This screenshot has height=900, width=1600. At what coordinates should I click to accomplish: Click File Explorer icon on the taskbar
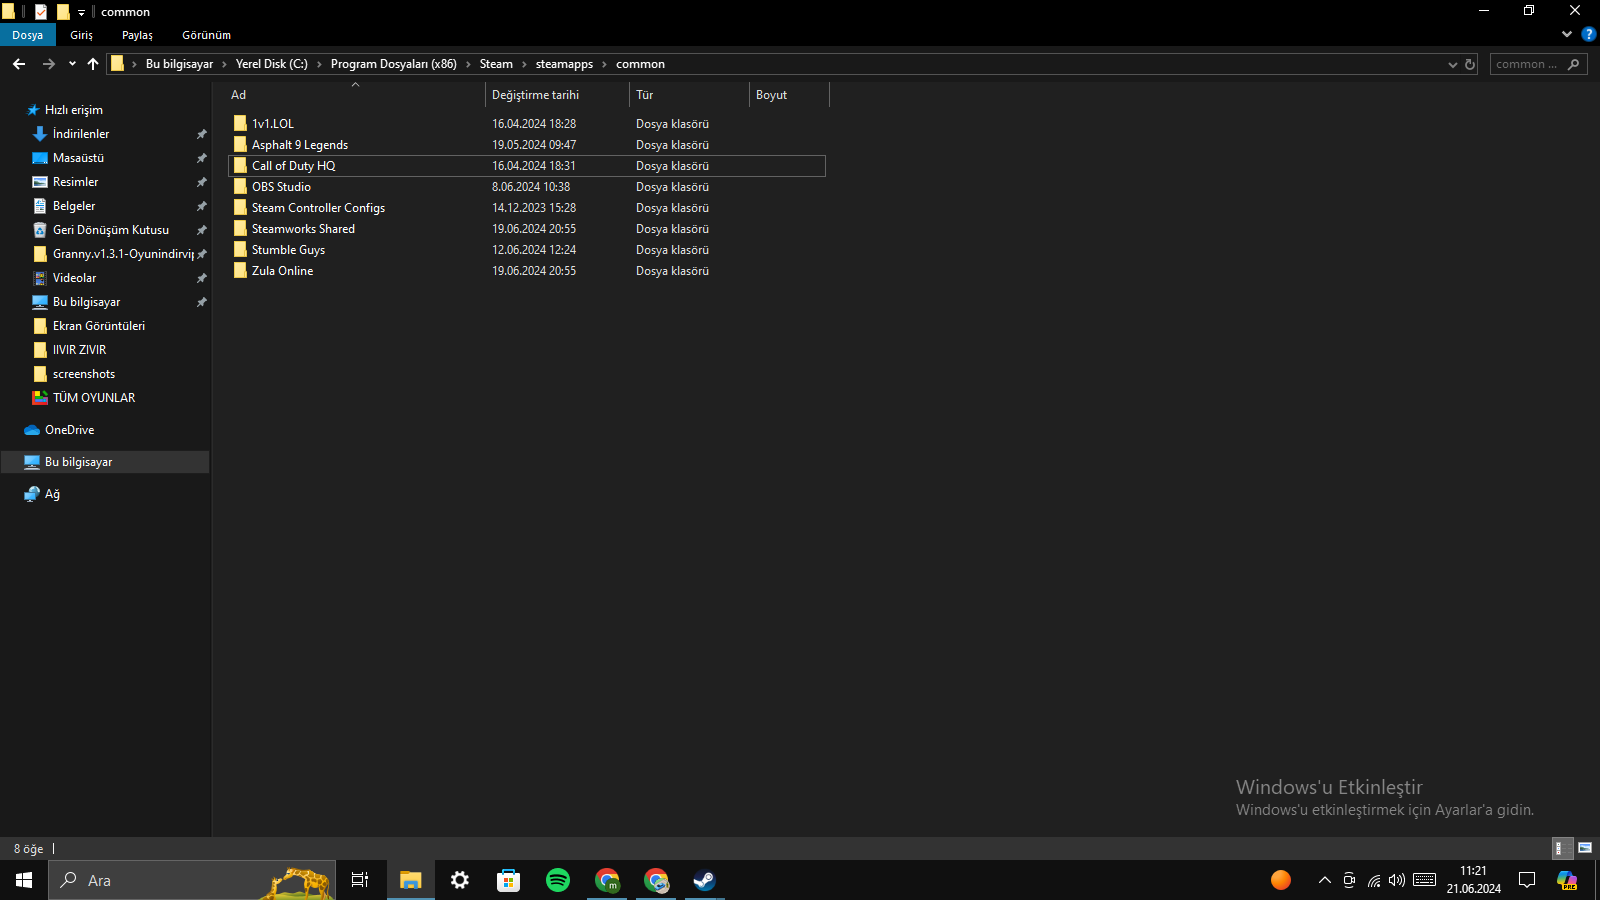[x=410, y=880]
